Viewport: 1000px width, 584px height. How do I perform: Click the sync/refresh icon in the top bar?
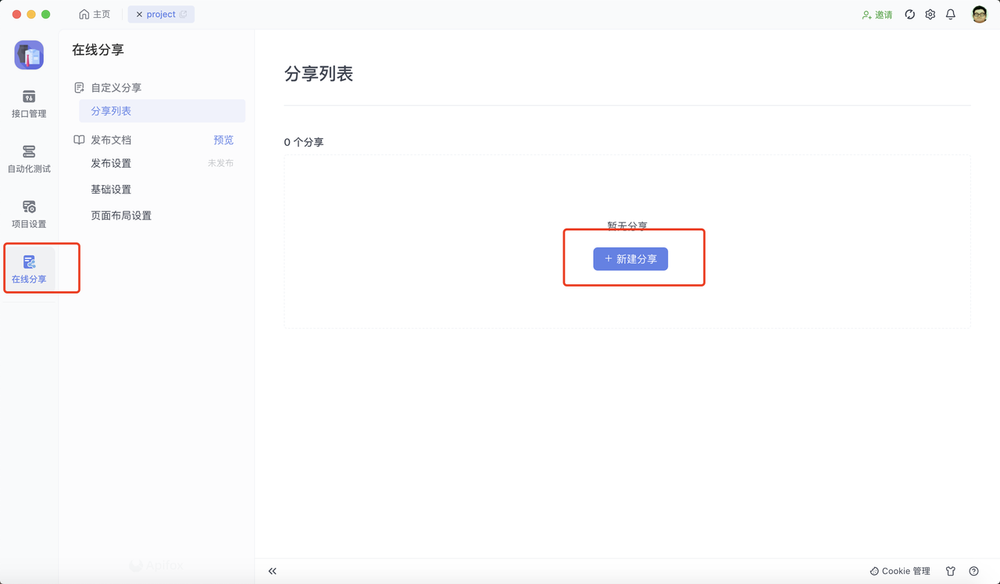pos(908,14)
